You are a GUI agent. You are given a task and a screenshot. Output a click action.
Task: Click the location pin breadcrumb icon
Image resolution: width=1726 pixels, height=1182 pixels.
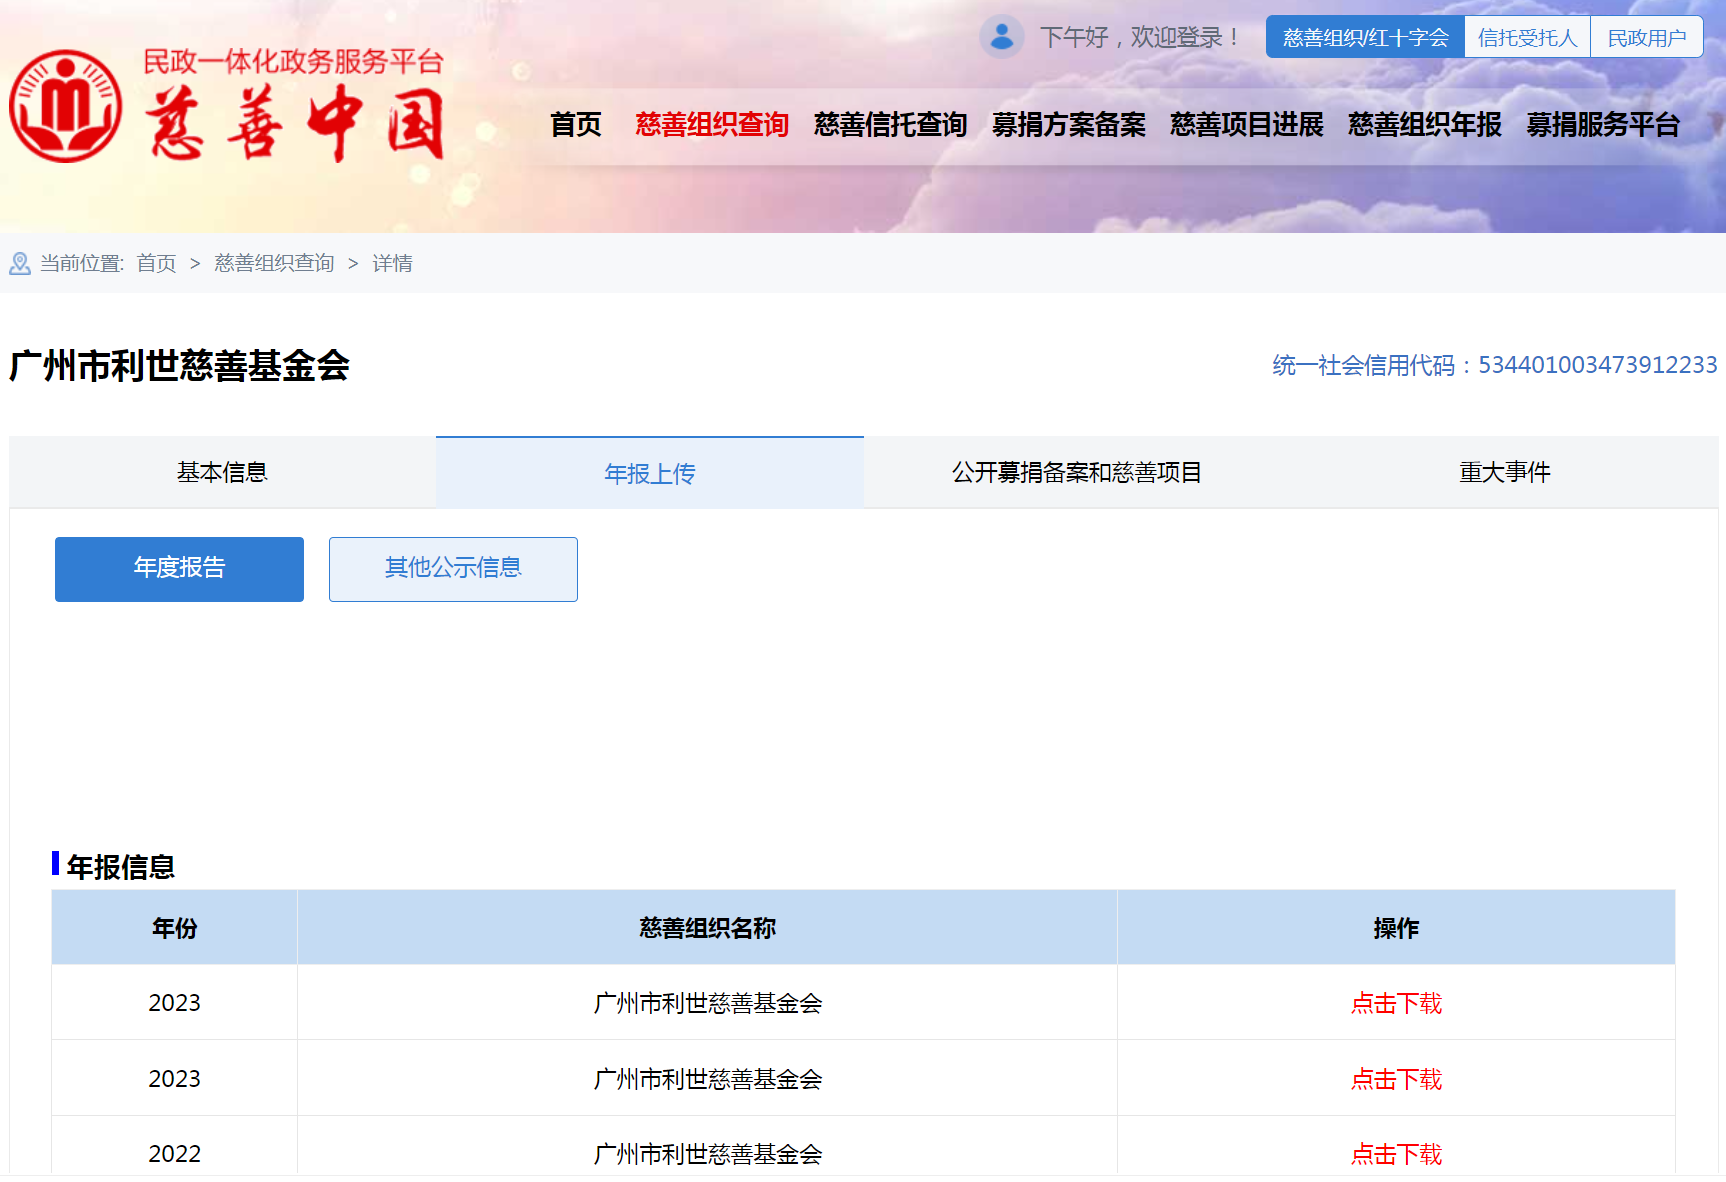pos(20,263)
